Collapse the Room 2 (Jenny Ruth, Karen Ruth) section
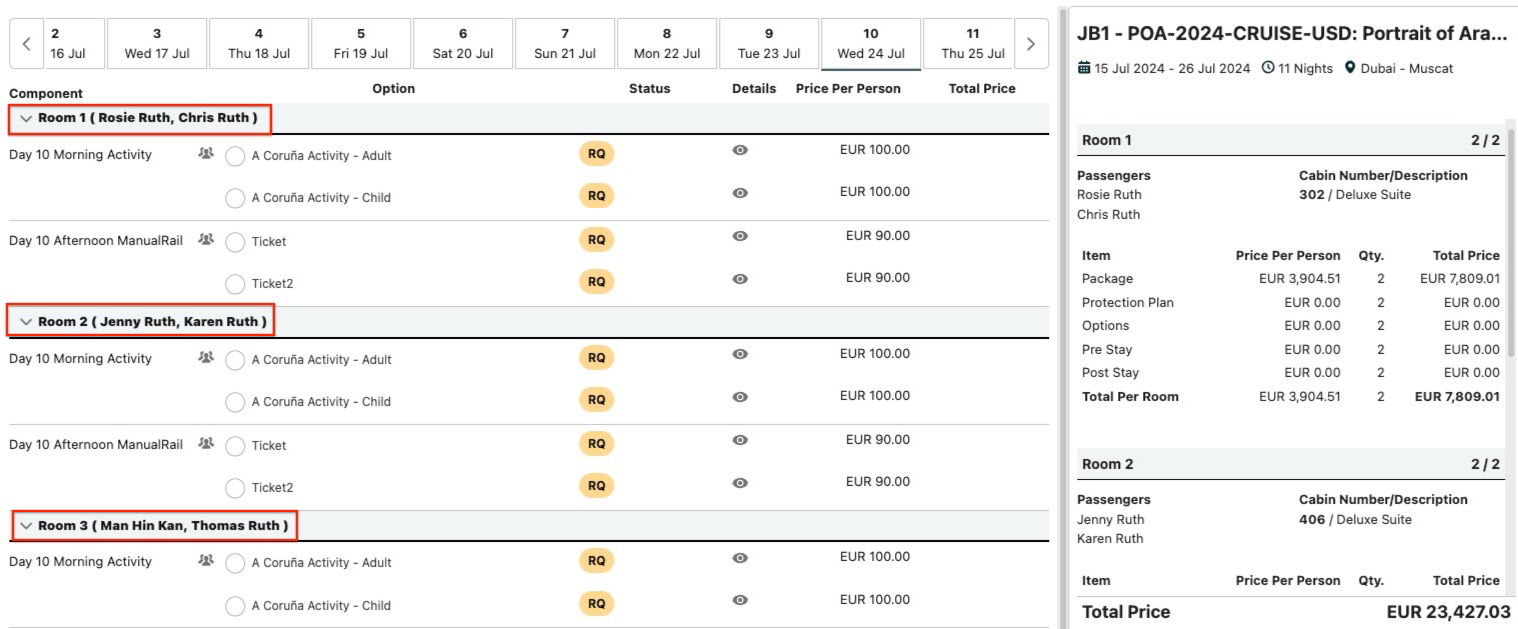The width and height of the screenshot is (1518, 629). tap(27, 322)
